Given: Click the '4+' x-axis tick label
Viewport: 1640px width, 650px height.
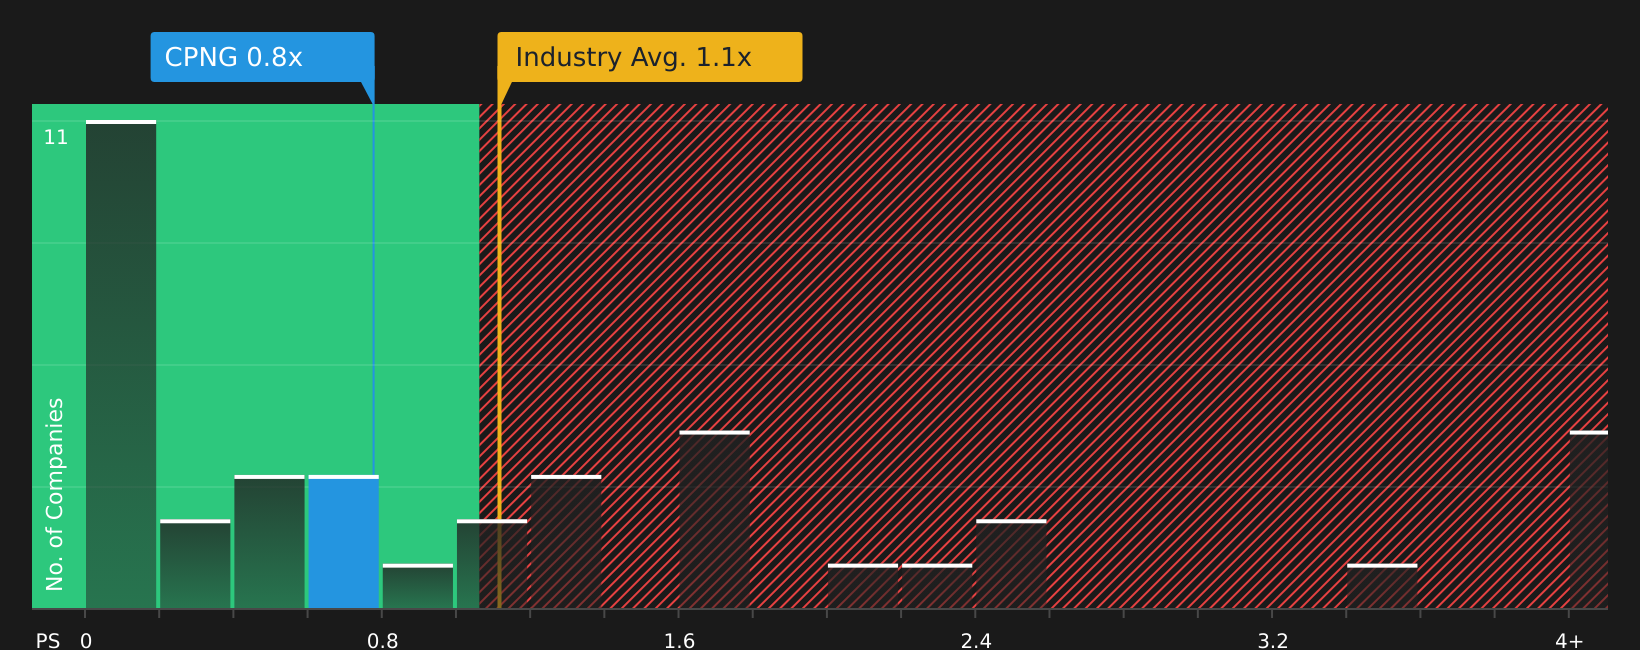Looking at the screenshot, I should [x=1569, y=641].
